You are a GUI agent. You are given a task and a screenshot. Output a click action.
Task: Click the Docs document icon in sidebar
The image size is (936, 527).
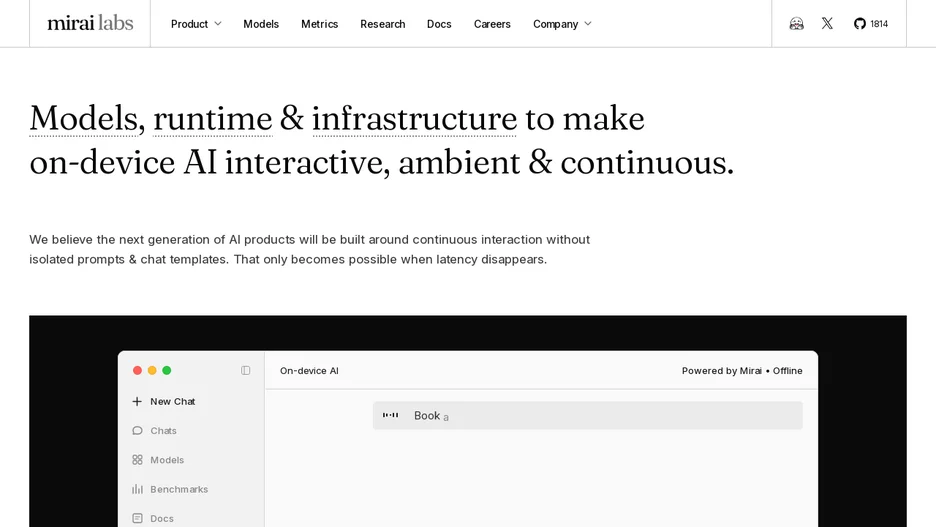point(137,518)
